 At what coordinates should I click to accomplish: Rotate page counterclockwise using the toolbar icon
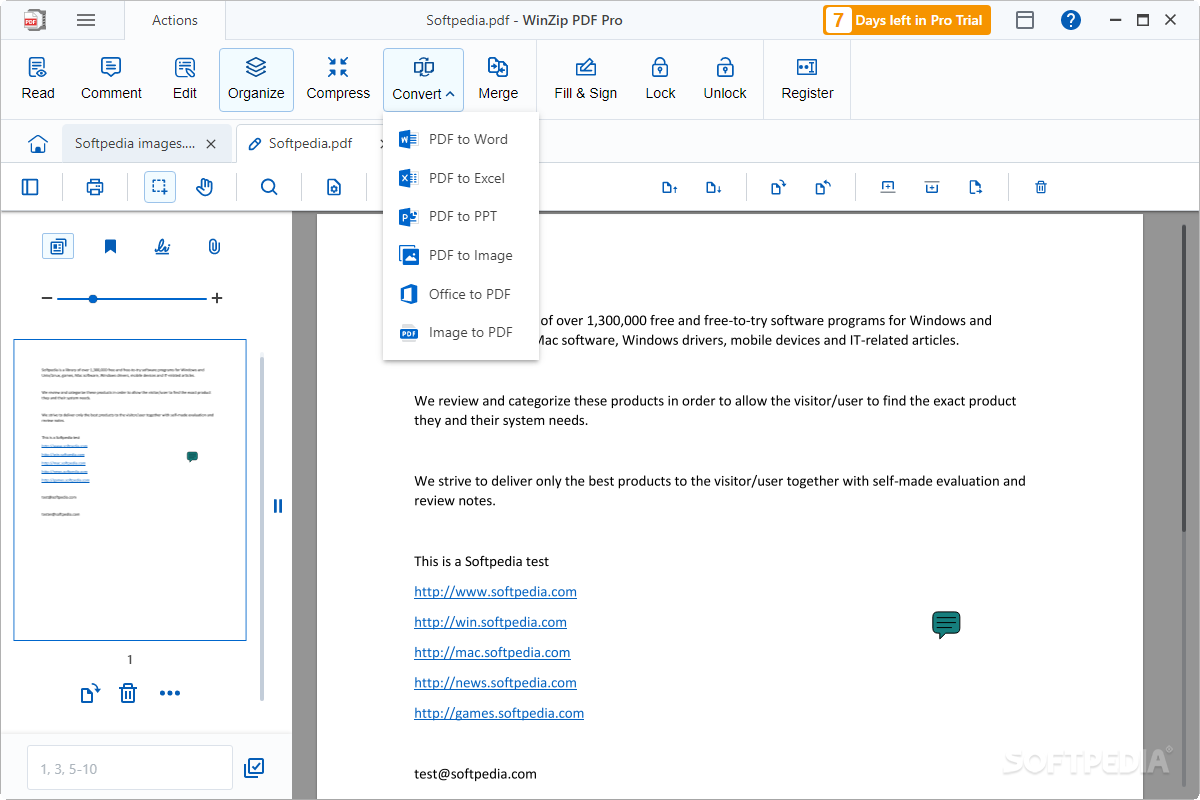(x=822, y=187)
